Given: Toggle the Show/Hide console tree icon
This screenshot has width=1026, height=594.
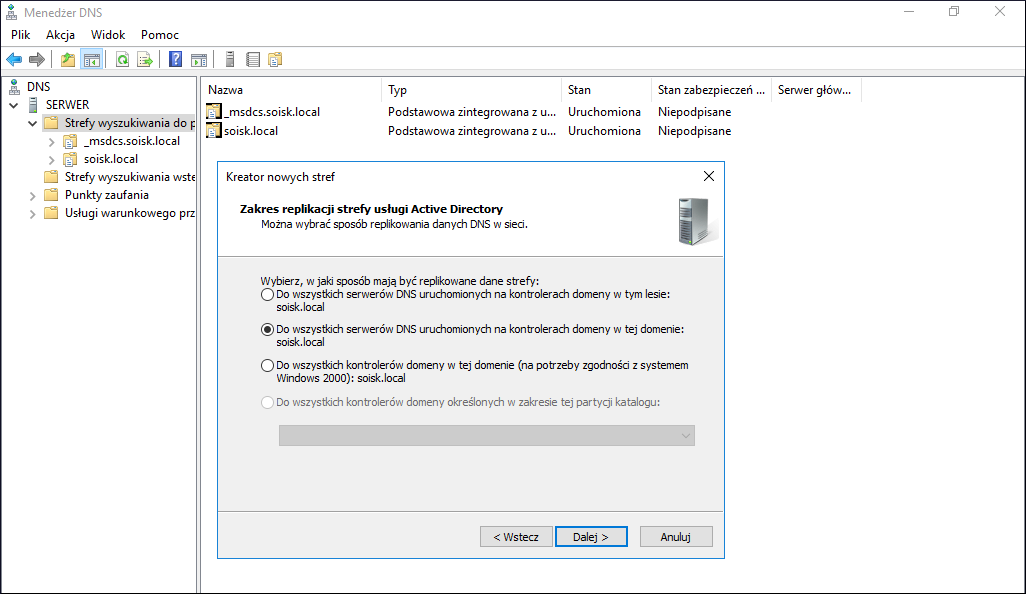Looking at the screenshot, I should pos(92,60).
